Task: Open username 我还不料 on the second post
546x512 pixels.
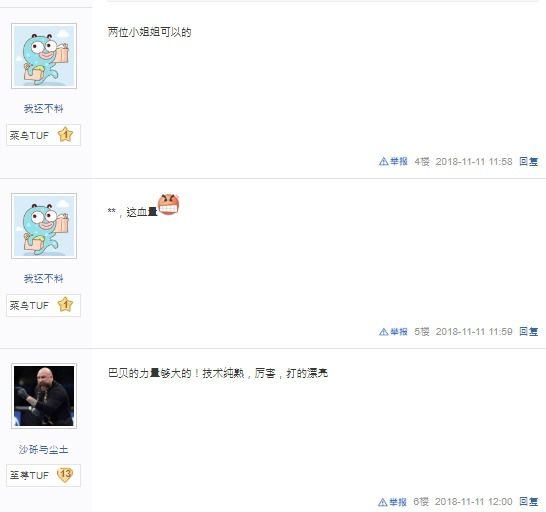Action: click(x=44, y=279)
